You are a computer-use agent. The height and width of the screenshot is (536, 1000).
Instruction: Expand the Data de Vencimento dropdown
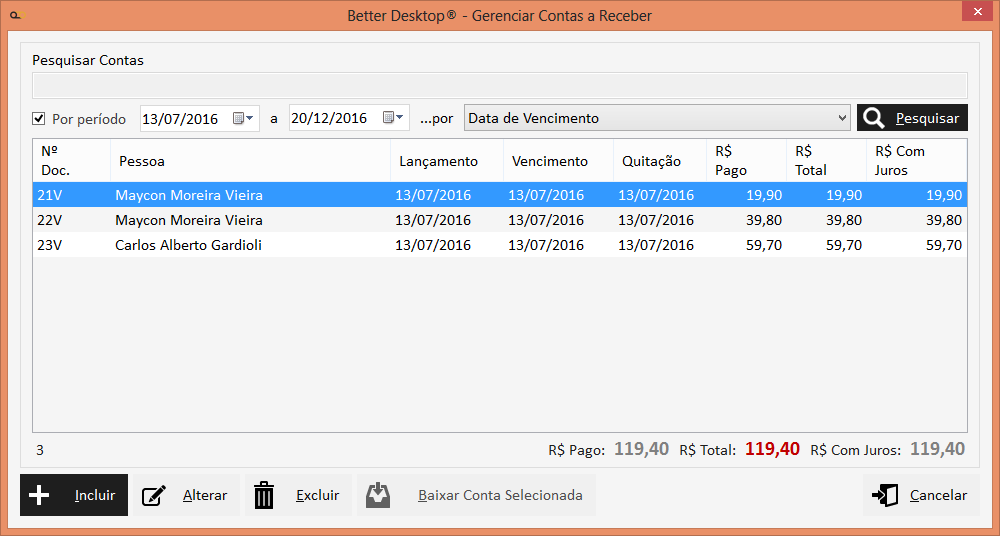tap(841, 118)
